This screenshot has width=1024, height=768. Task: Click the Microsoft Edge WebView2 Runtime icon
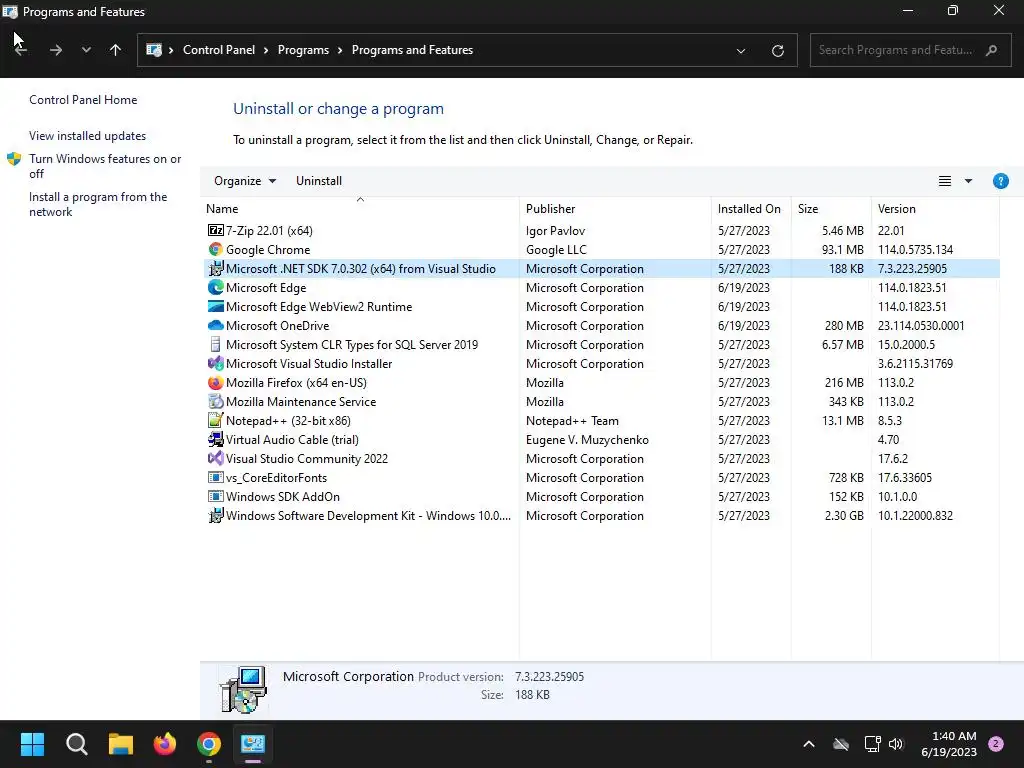(x=216, y=306)
